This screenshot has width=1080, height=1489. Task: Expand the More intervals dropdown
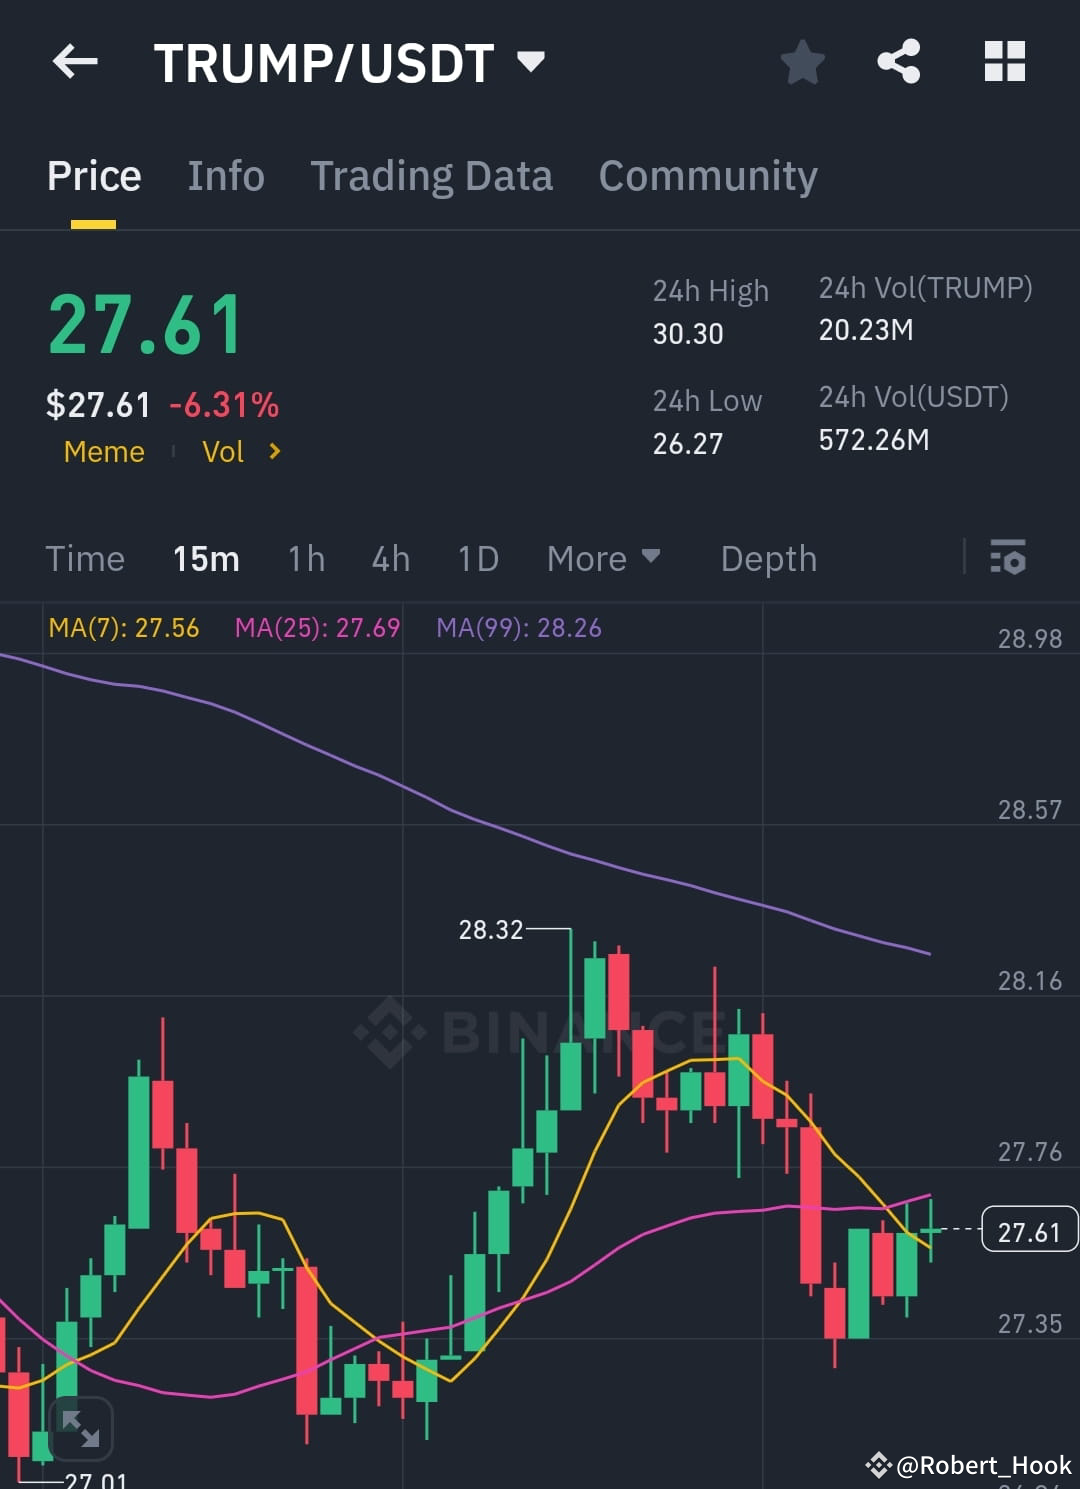tap(603, 559)
